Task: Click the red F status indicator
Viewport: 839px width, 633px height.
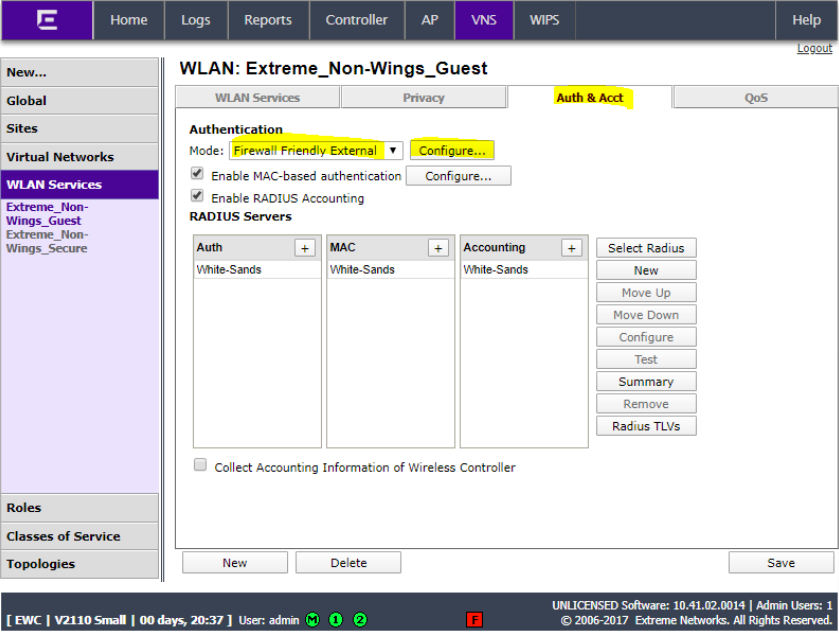Action: pos(474,620)
